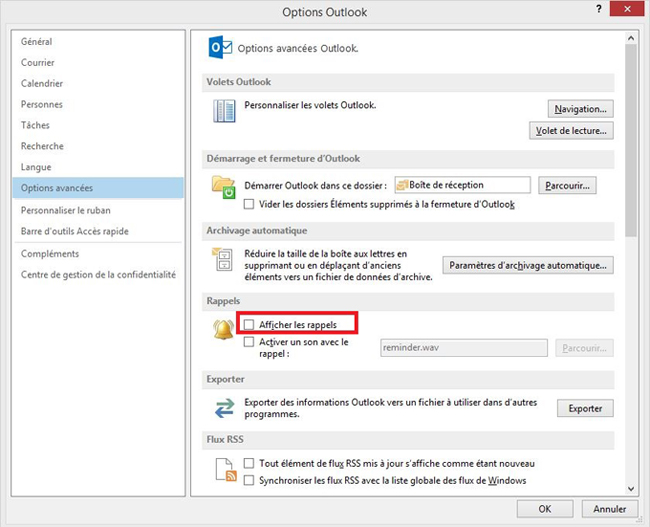Open the Tâches settings
Screen dimensions: 650x527
tap(98, 125)
